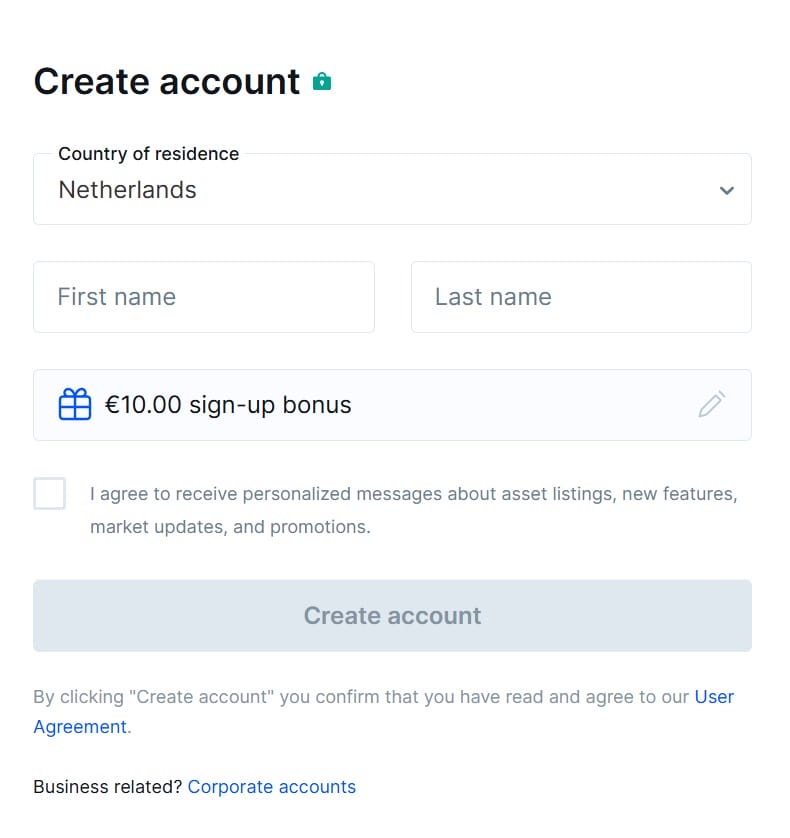The image size is (790, 838).
Task: Focus the First name field
Action: (x=204, y=297)
